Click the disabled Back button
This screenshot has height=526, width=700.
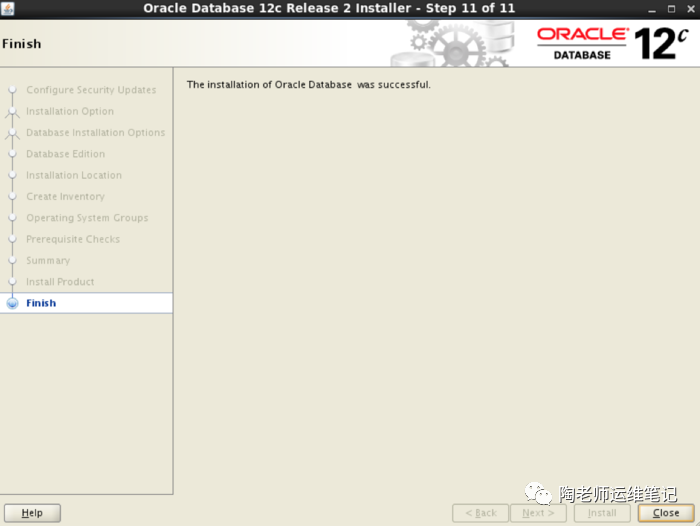tap(480, 513)
